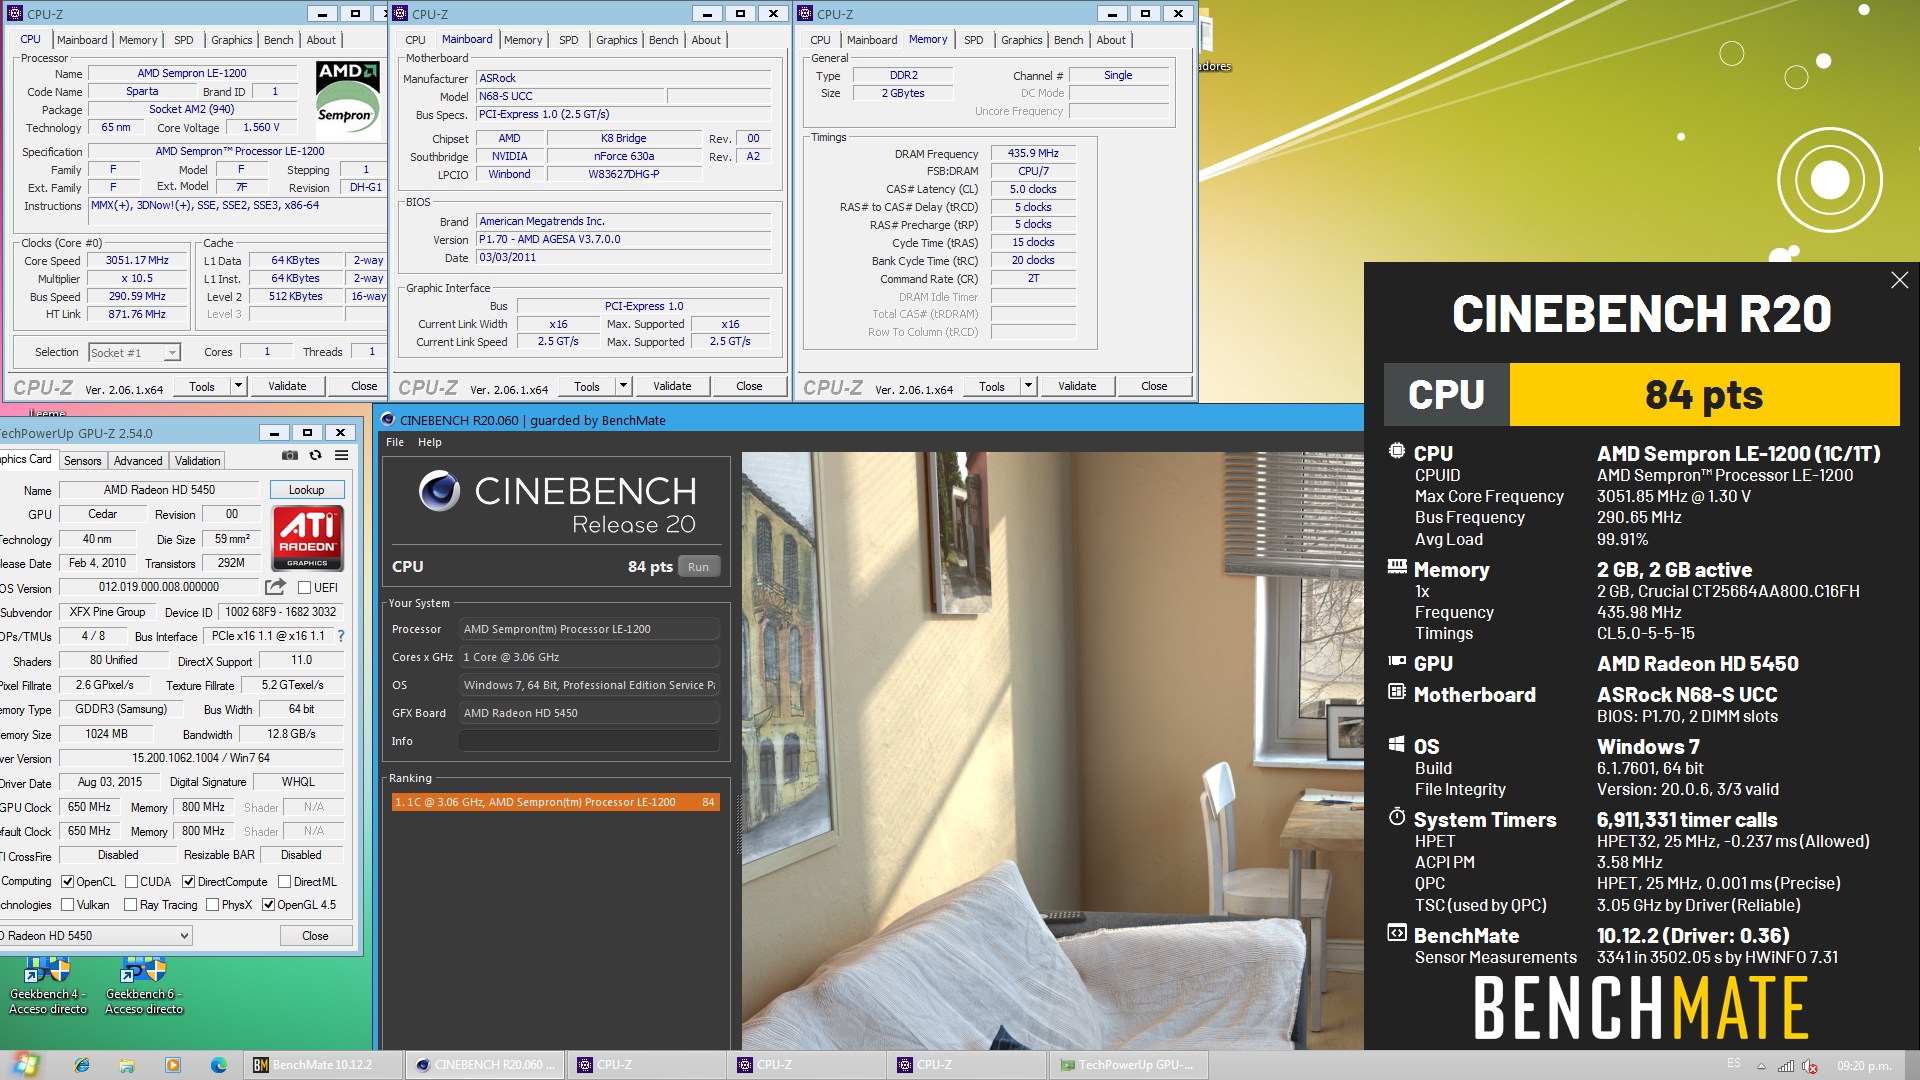Click Run button next to CPU score in Cinebench

tap(698, 567)
